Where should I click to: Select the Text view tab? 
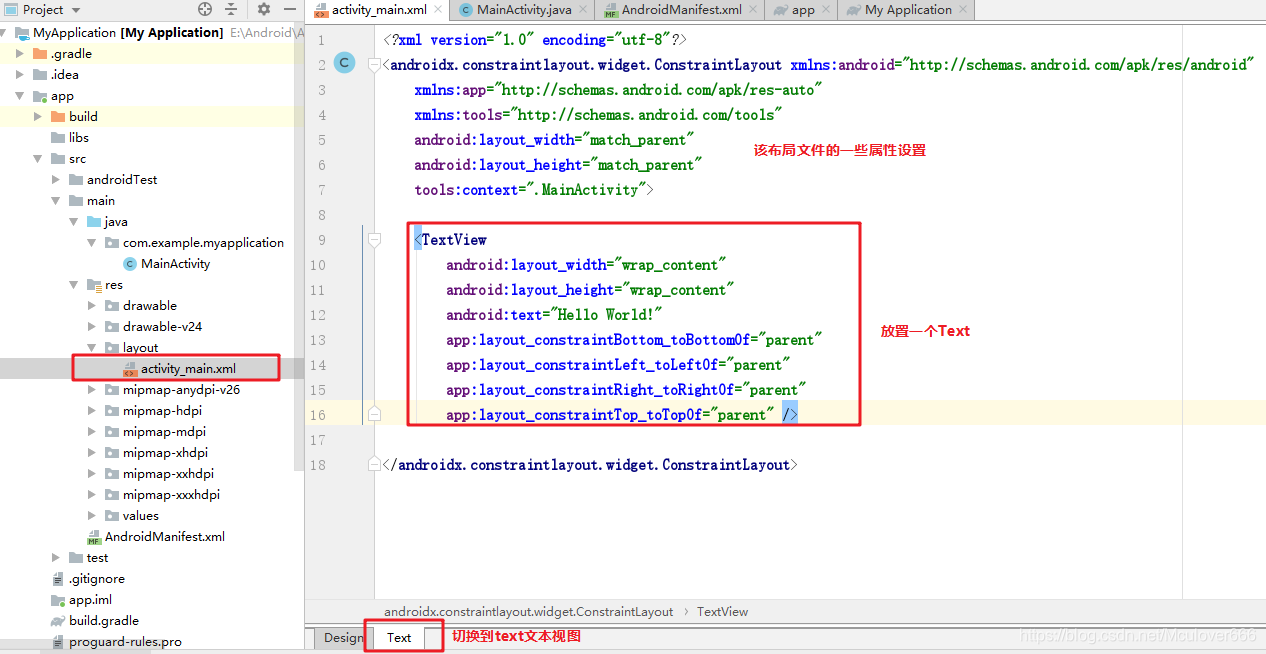399,638
